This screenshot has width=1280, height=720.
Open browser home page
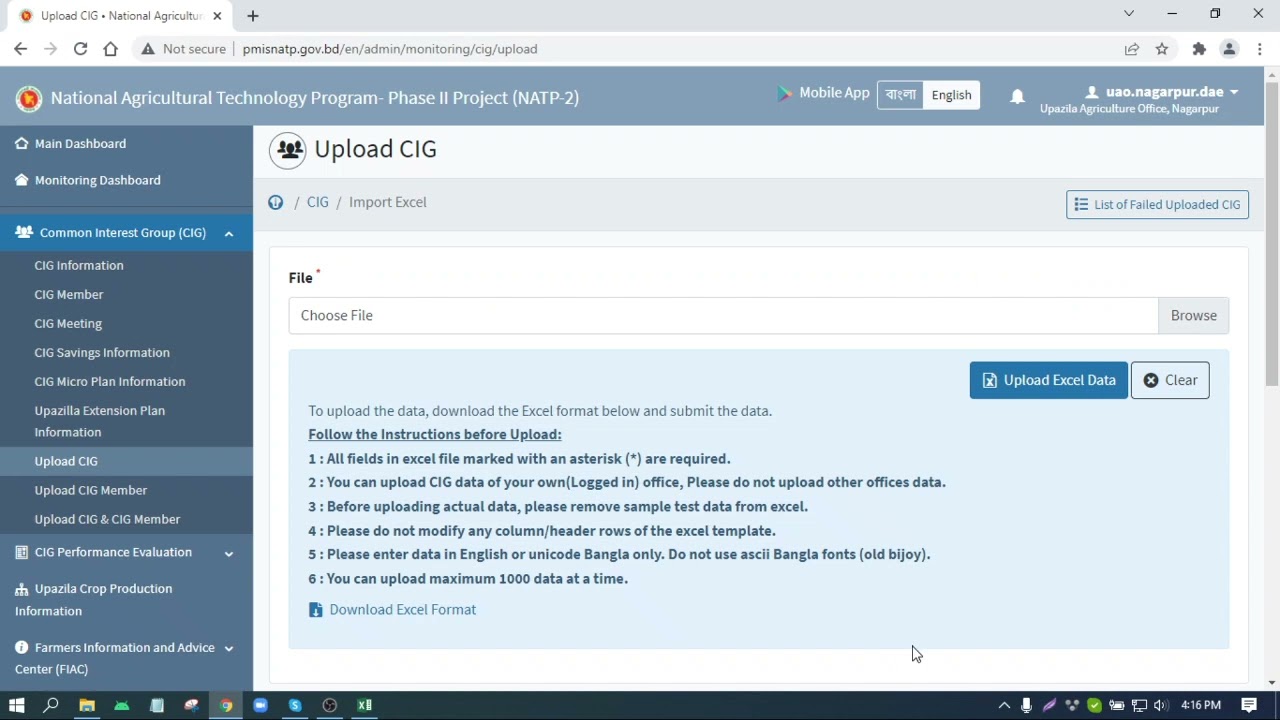[x=110, y=49]
